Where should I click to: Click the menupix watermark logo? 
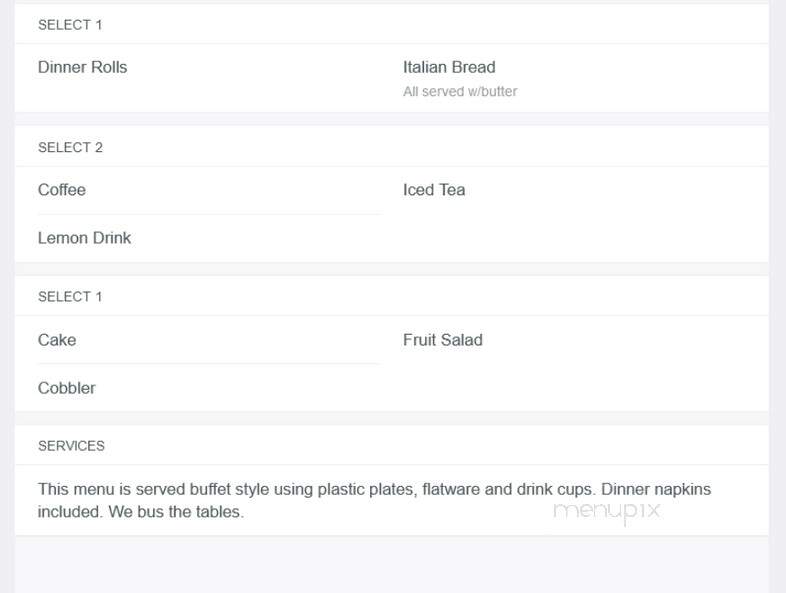tap(607, 511)
